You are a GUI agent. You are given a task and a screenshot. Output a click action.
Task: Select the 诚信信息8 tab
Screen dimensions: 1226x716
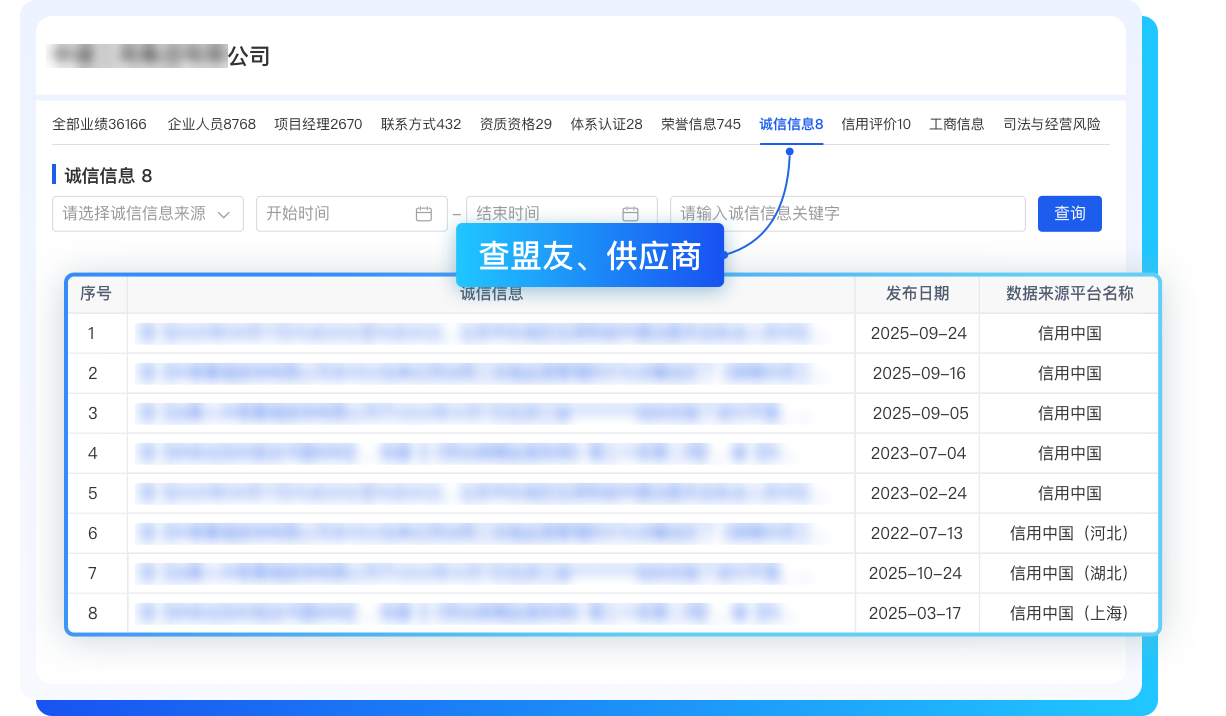(791, 125)
